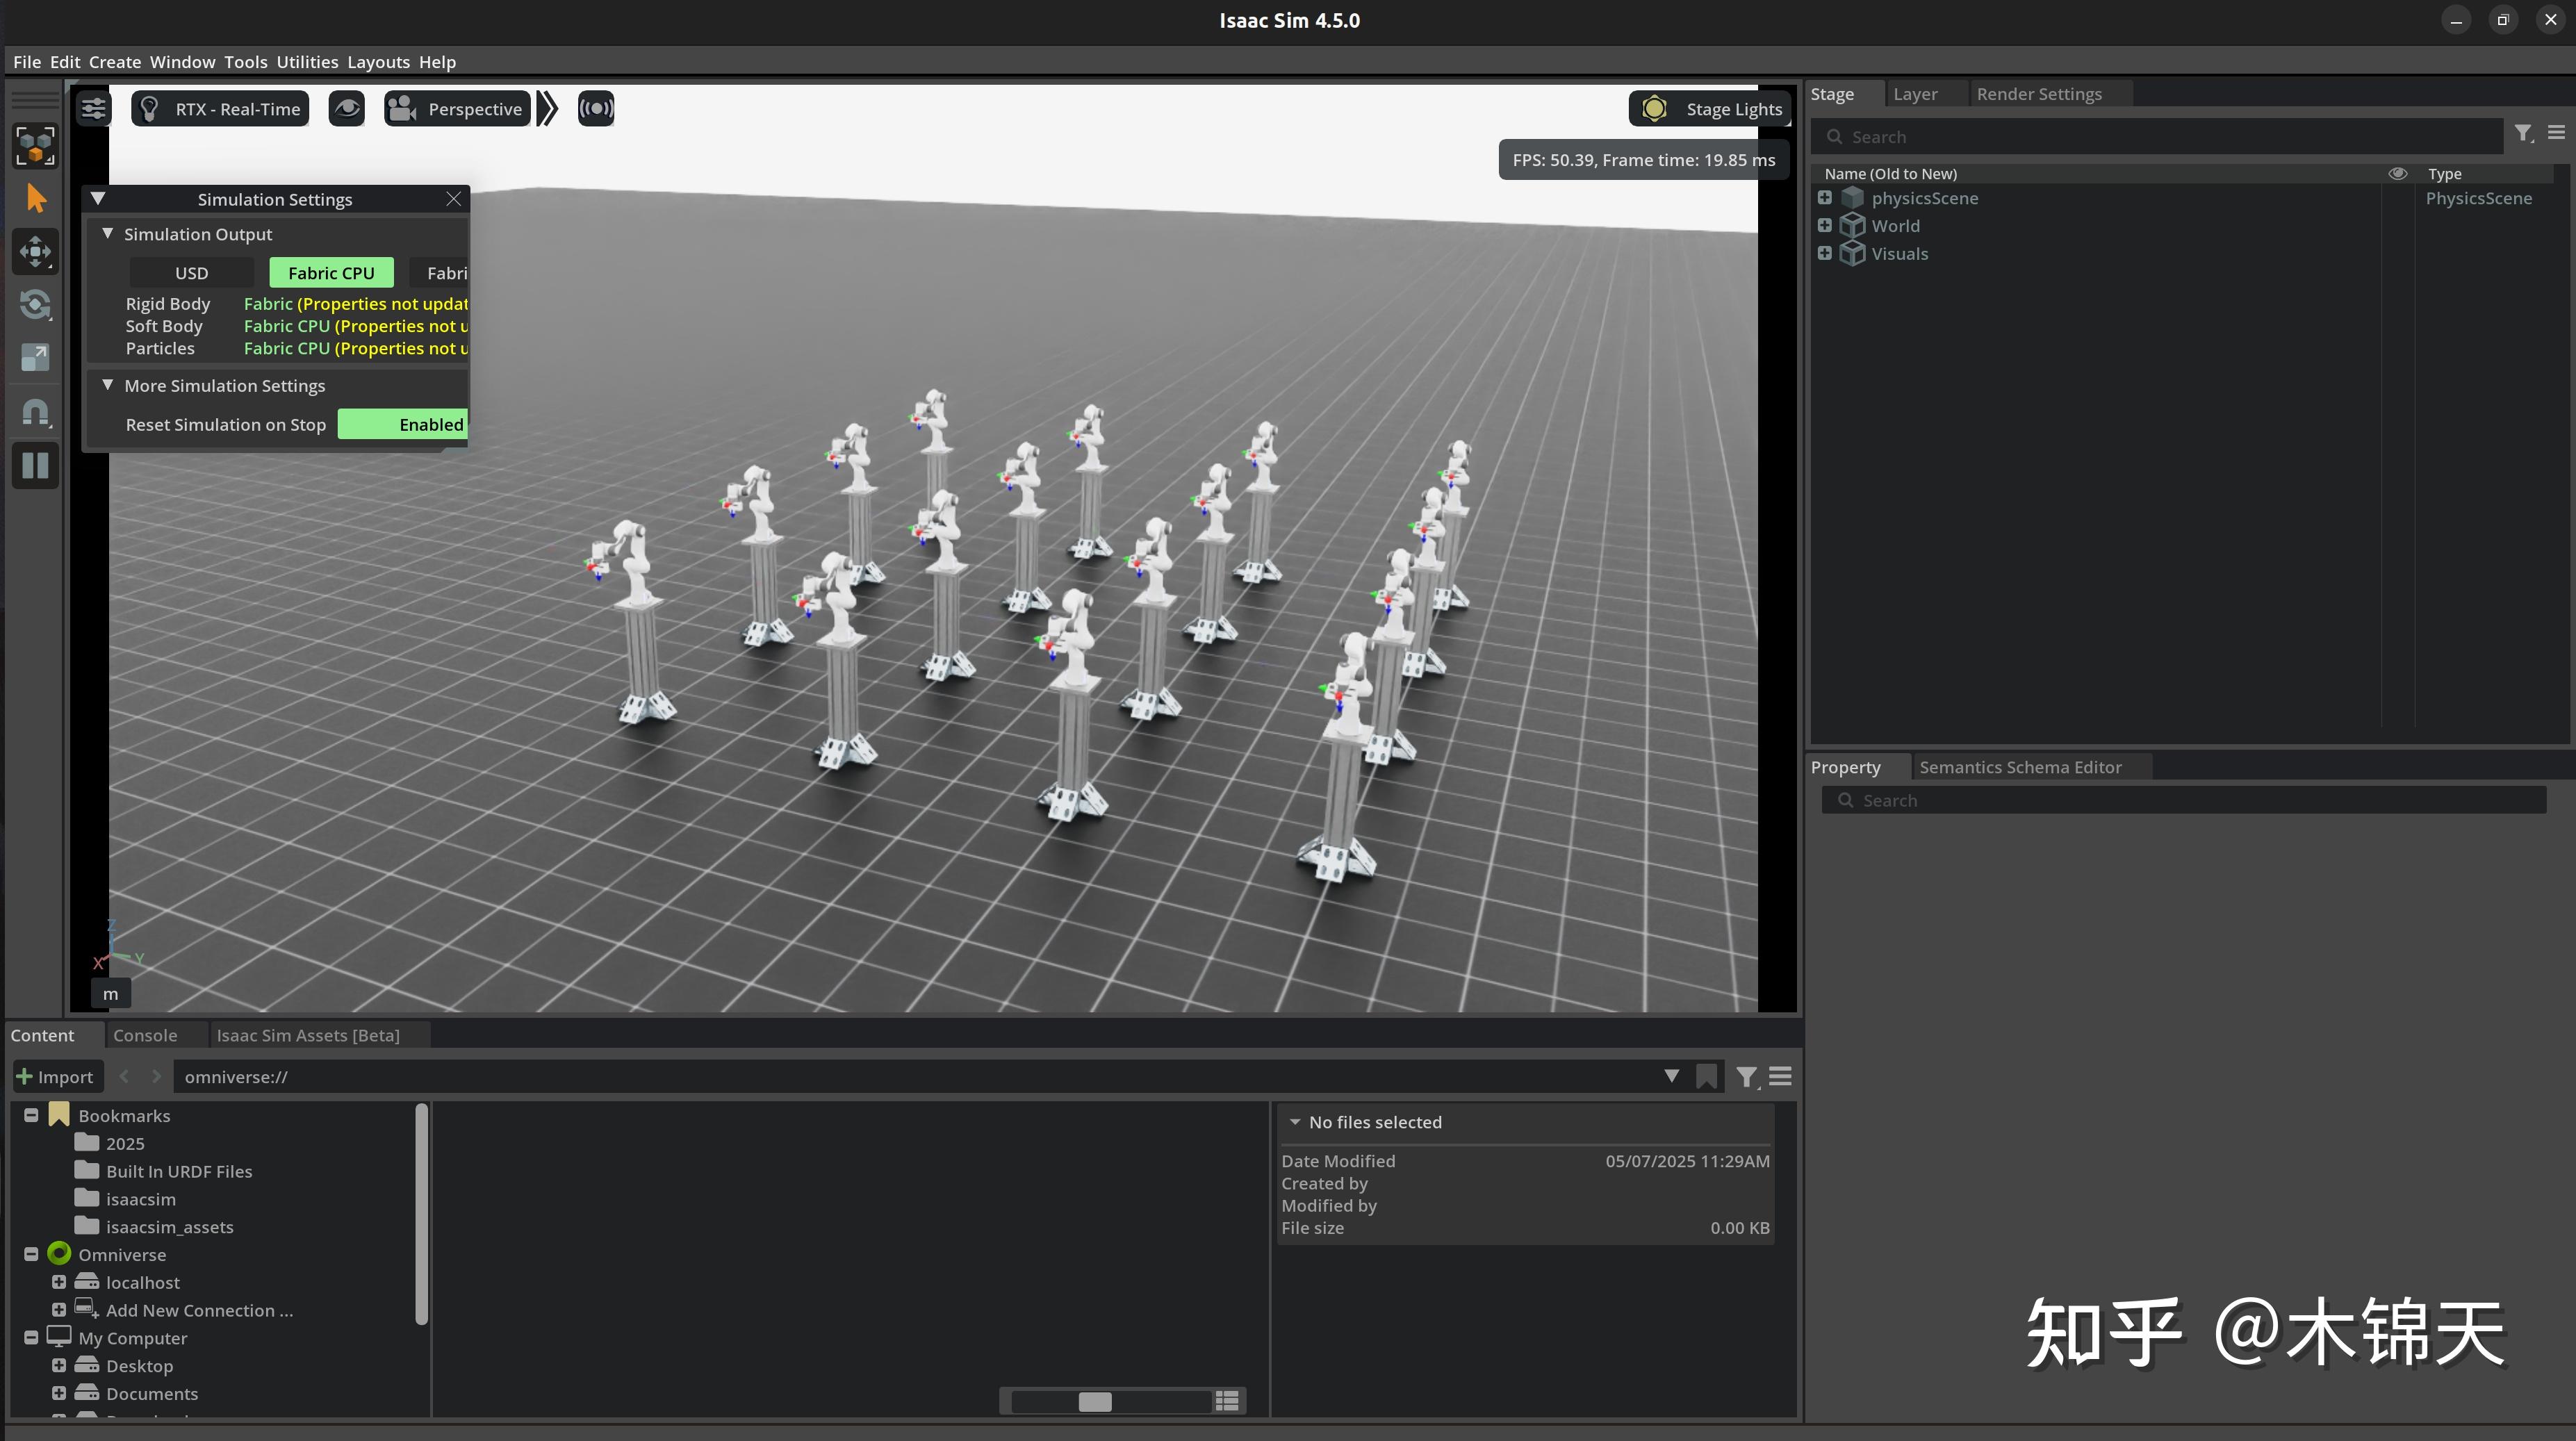Enable USD output in Simulation Output
Viewport: 2576px width, 1441px height.
(191, 272)
